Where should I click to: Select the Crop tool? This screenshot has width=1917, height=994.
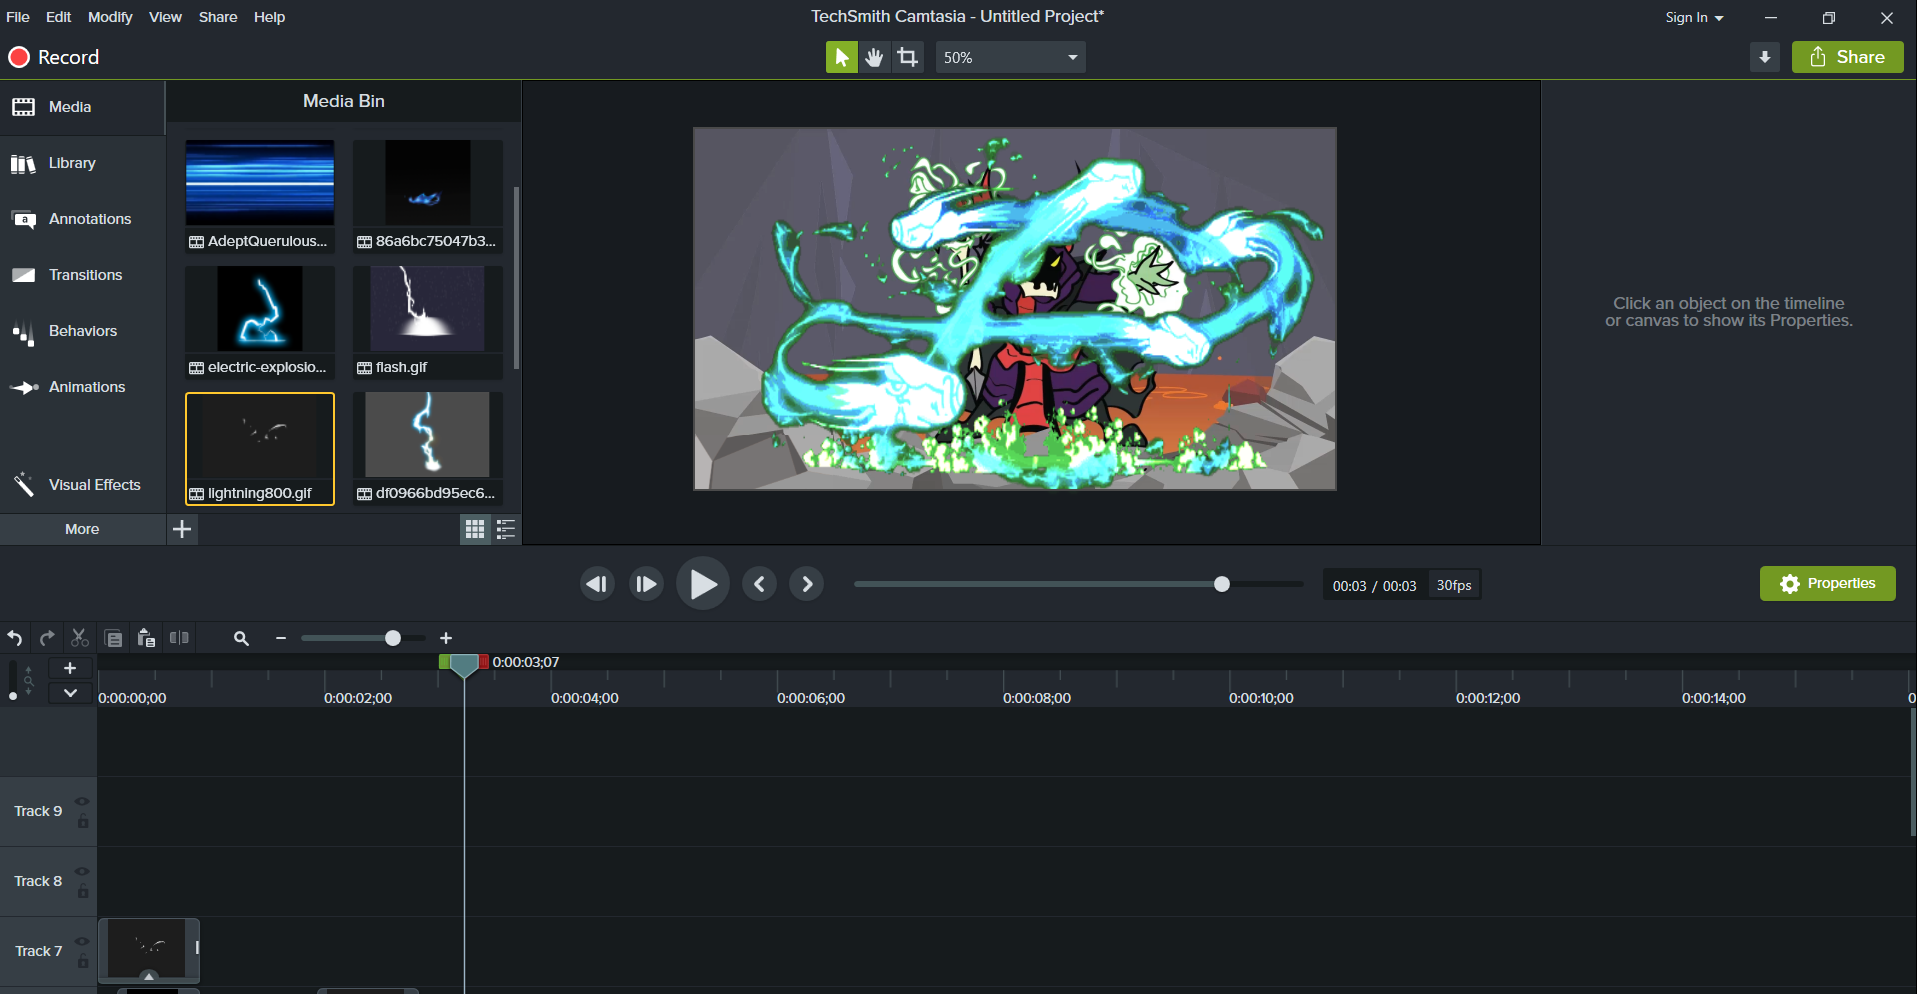coord(908,57)
